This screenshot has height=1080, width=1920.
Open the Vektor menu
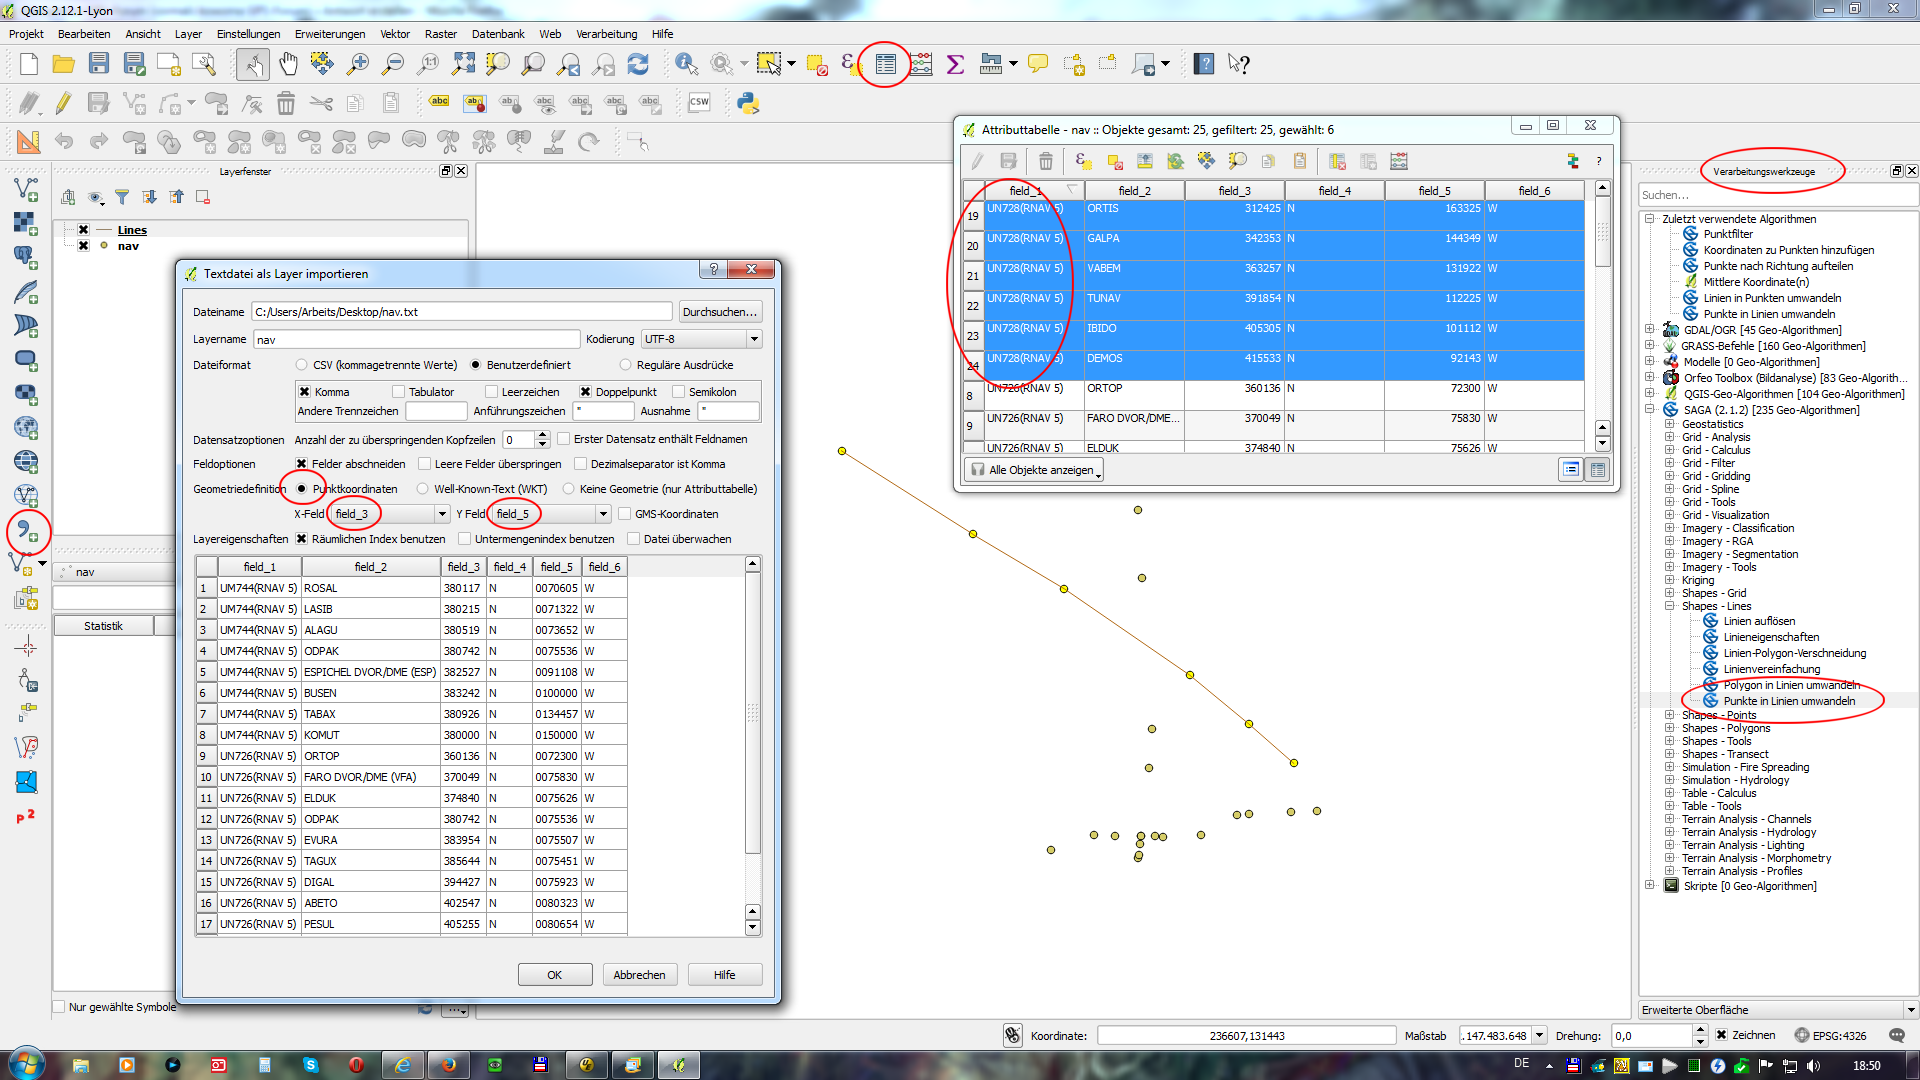(x=395, y=34)
